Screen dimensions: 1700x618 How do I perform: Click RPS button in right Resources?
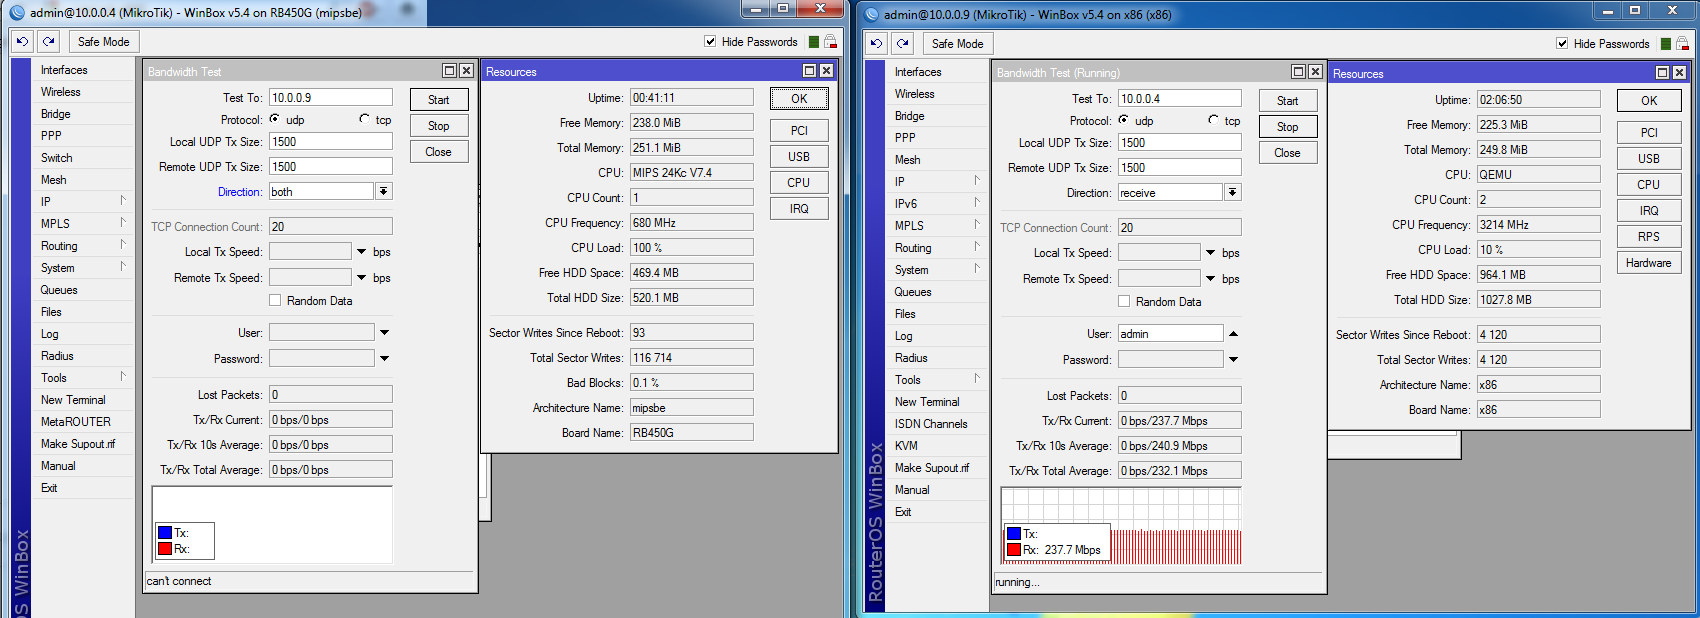tap(1649, 237)
